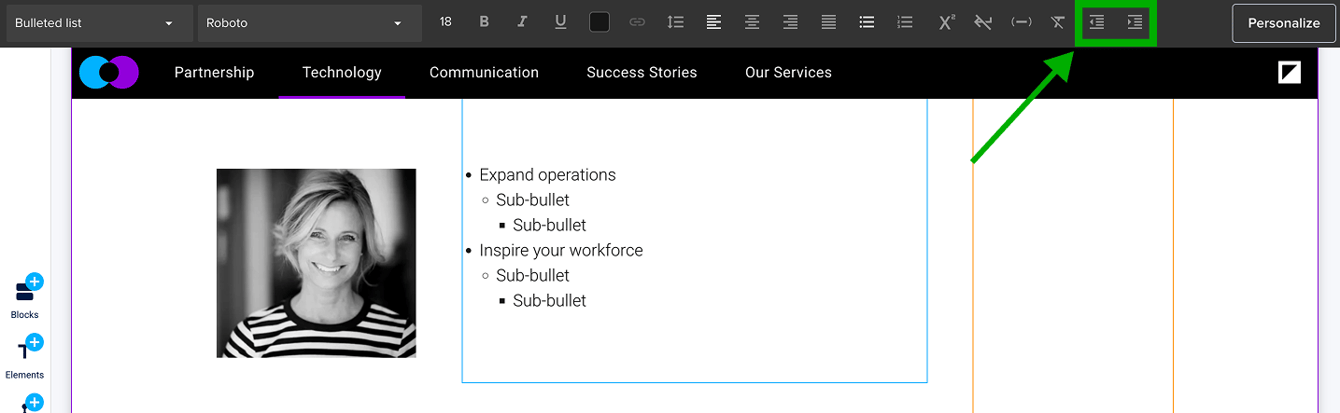
Task: Switch to the Communication tab
Action: click(484, 72)
